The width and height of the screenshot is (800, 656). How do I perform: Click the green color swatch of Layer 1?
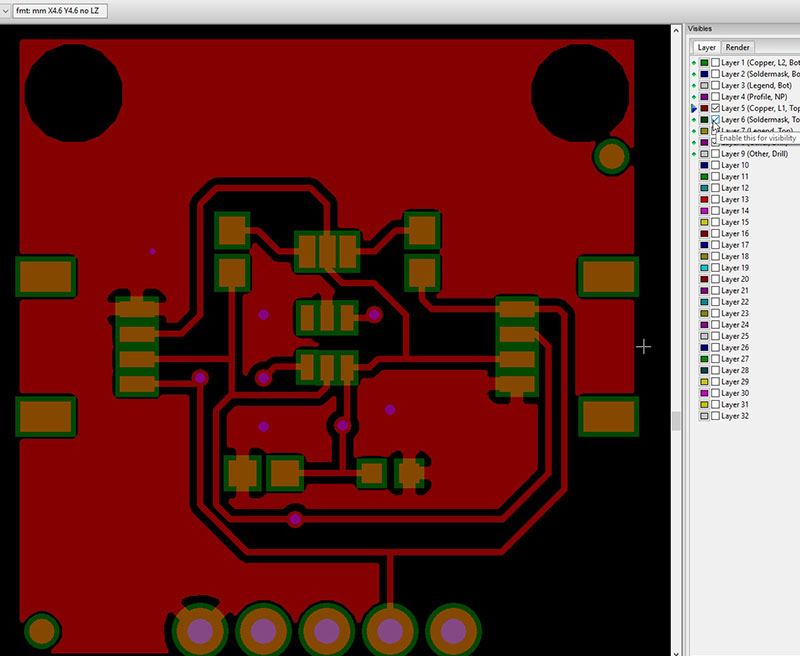pyautogui.click(x=704, y=63)
